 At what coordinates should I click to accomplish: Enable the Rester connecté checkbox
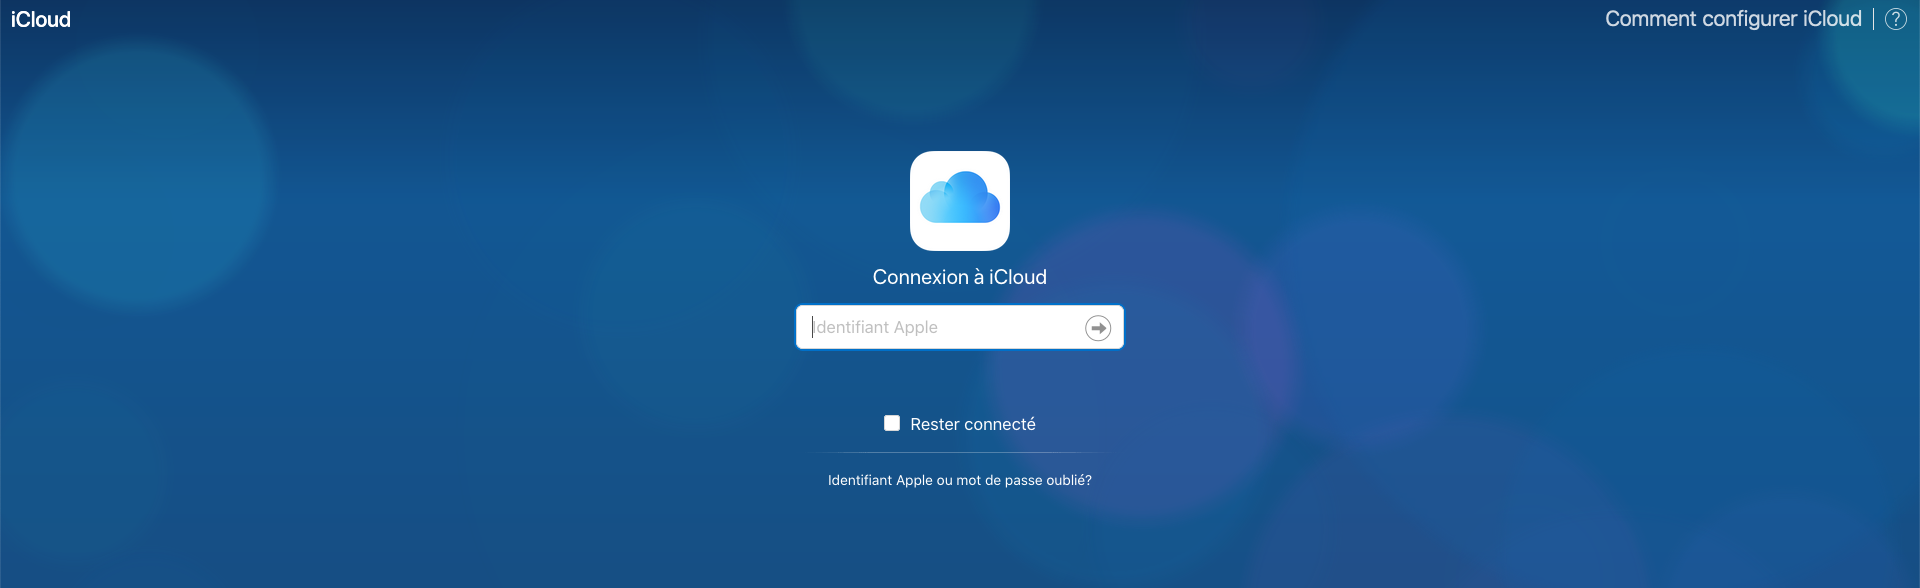[892, 423]
